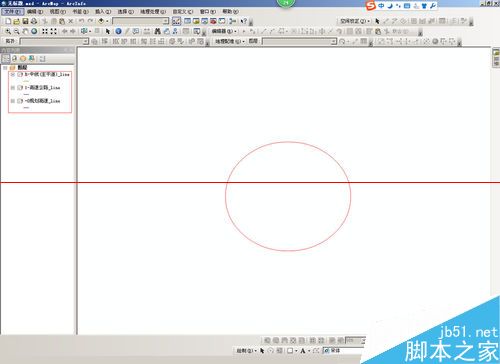Click symbol swatch under first _line layer
The image size is (500, 364).
pos(26,81)
